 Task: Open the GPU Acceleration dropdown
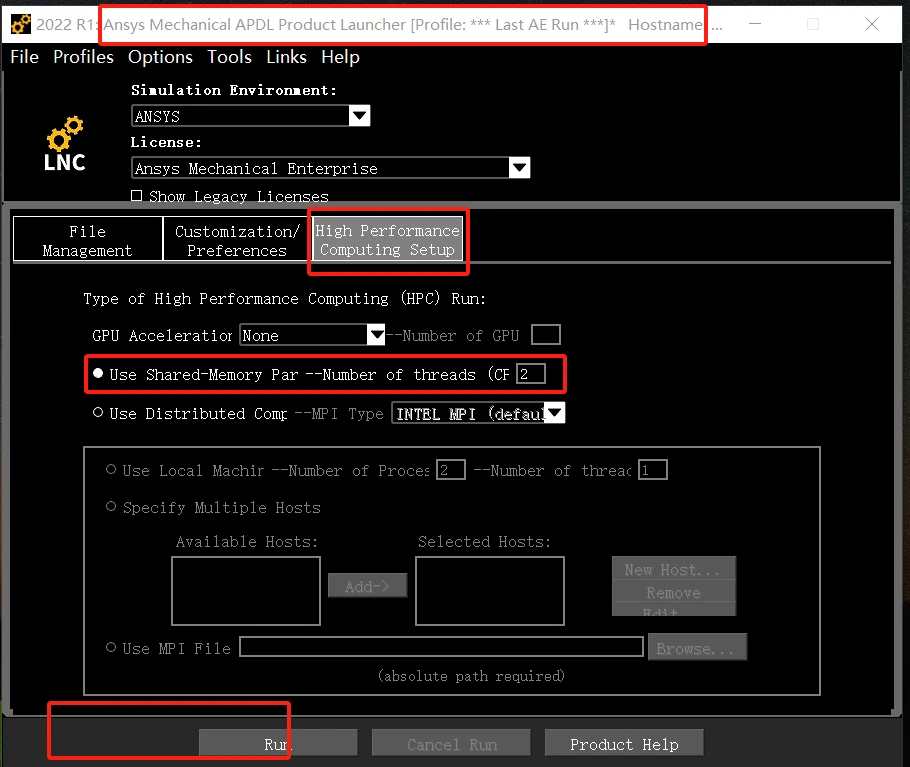tap(376, 335)
